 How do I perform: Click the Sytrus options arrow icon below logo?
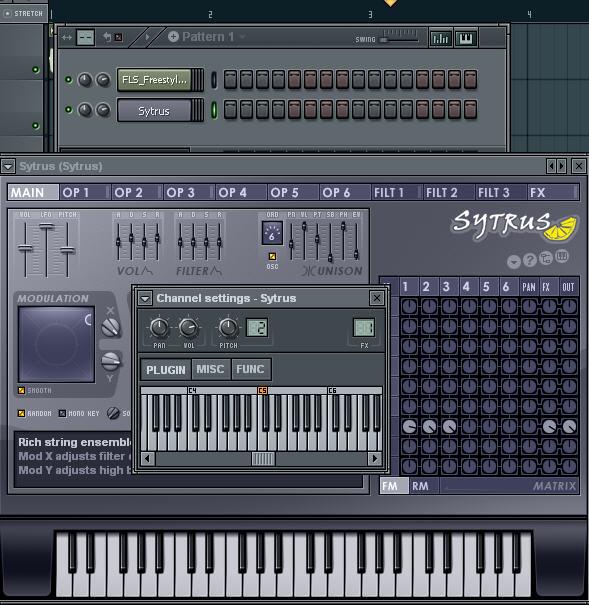514,262
